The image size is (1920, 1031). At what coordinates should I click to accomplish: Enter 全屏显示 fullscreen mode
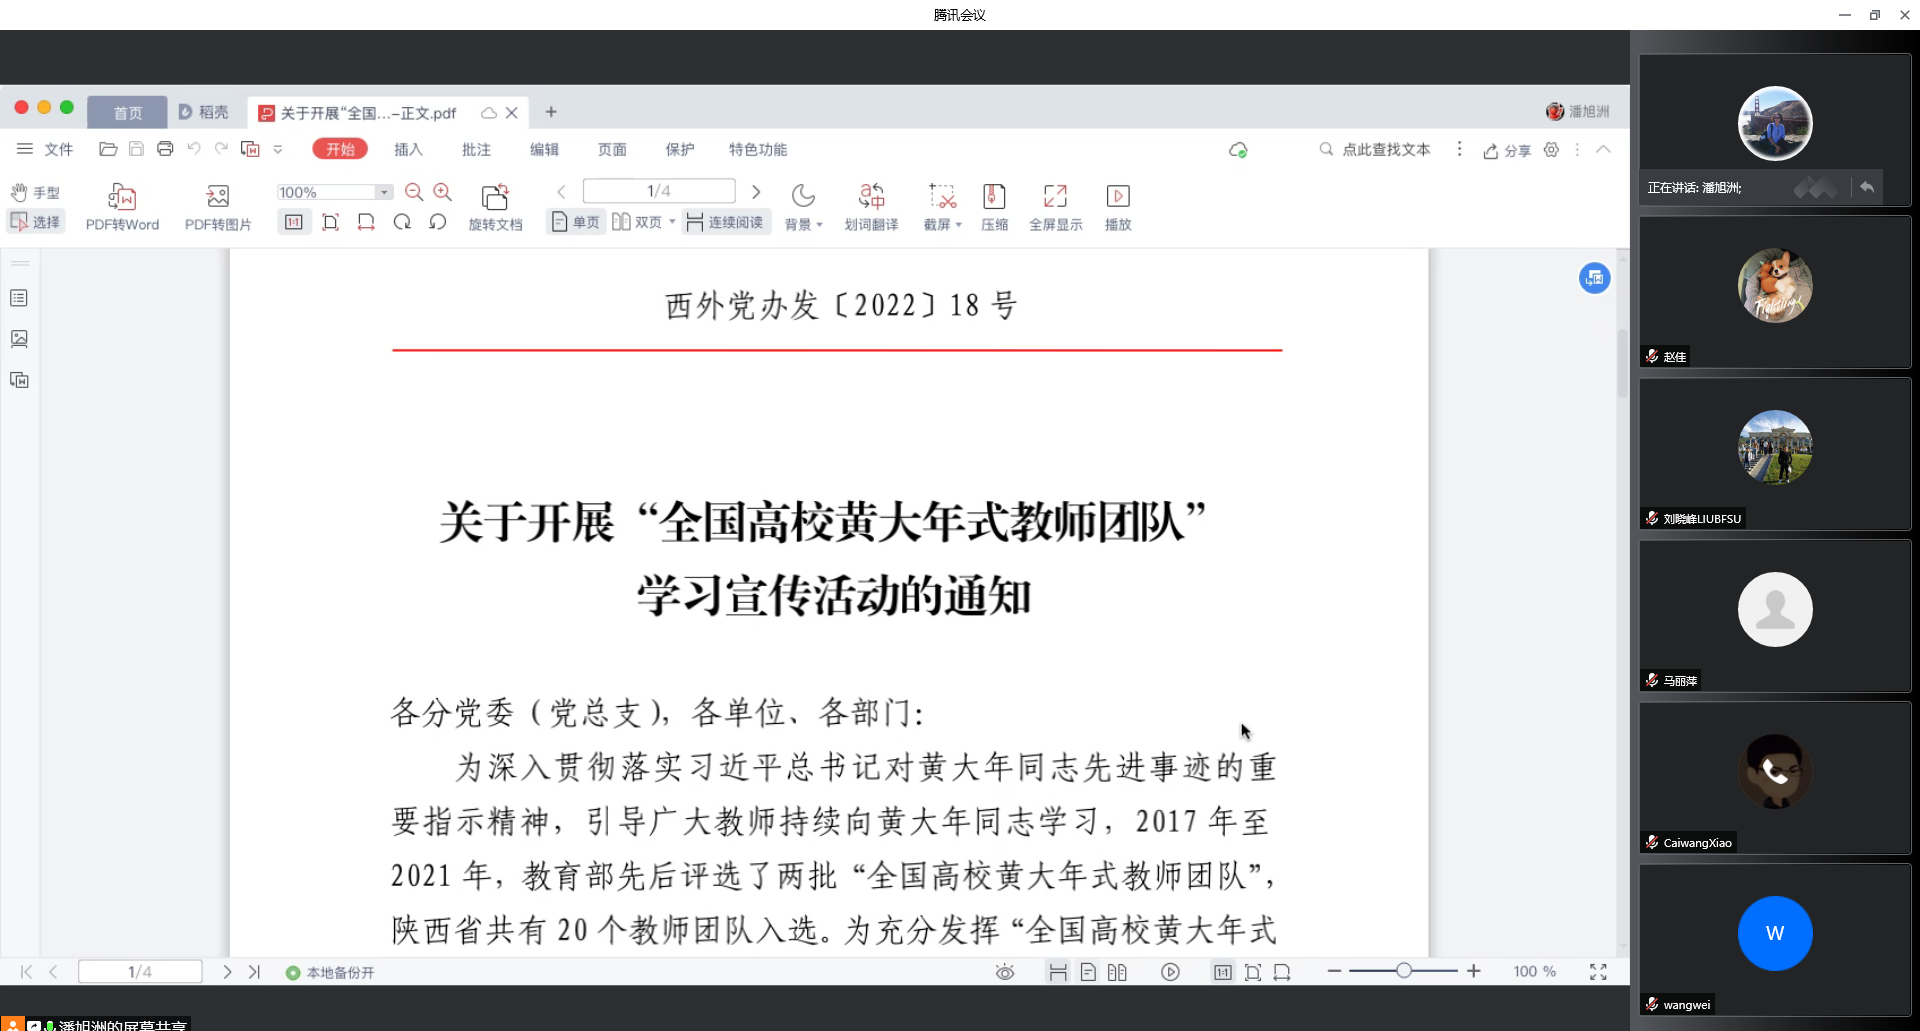(1055, 197)
